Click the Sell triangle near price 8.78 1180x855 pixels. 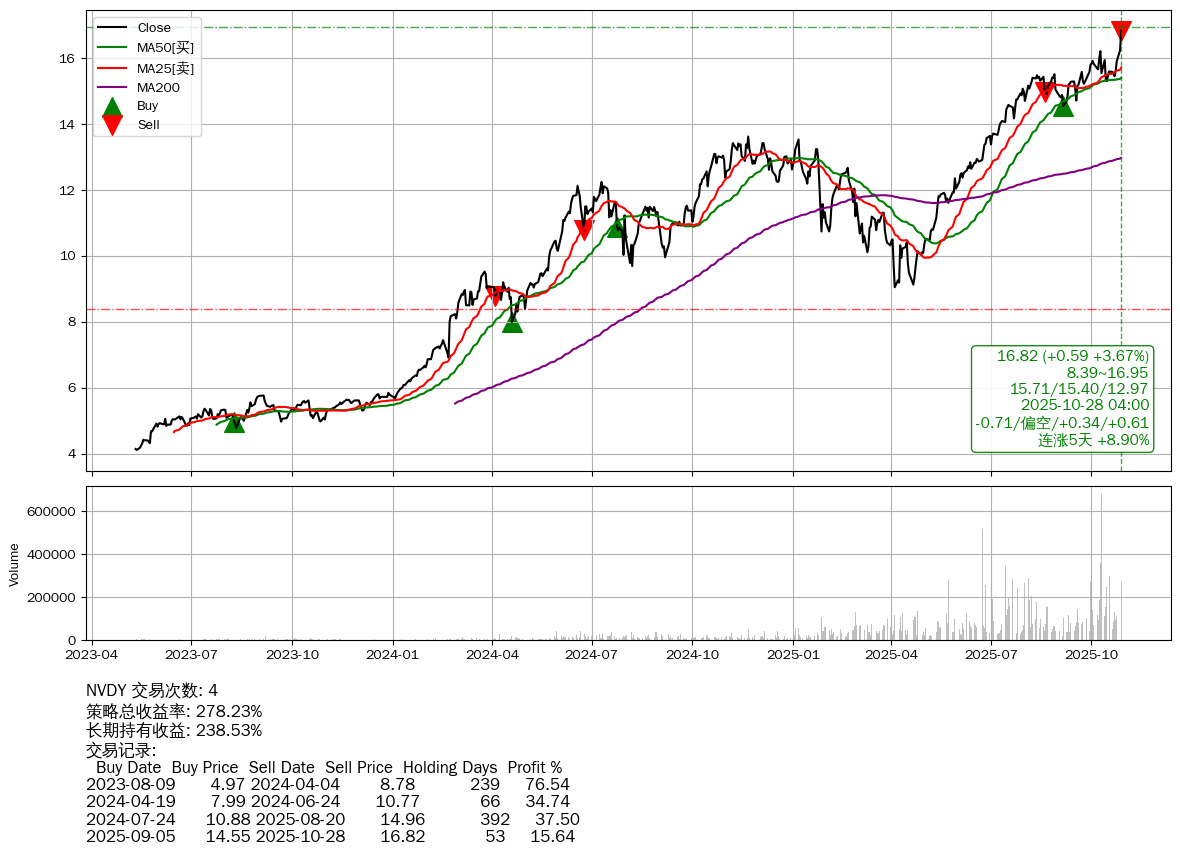pos(495,295)
